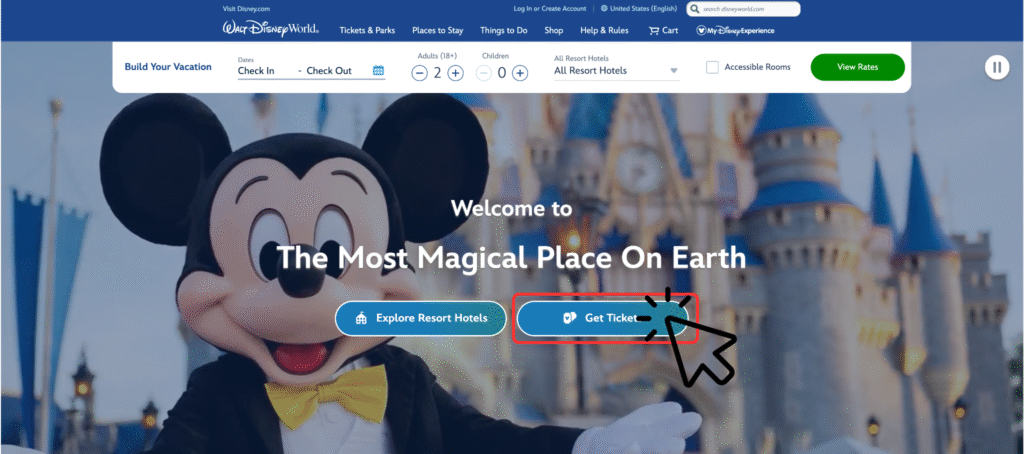This screenshot has width=1024, height=454.
Task: Expand the All Resort Hotels dropdown
Action: [x=616, y=71]
